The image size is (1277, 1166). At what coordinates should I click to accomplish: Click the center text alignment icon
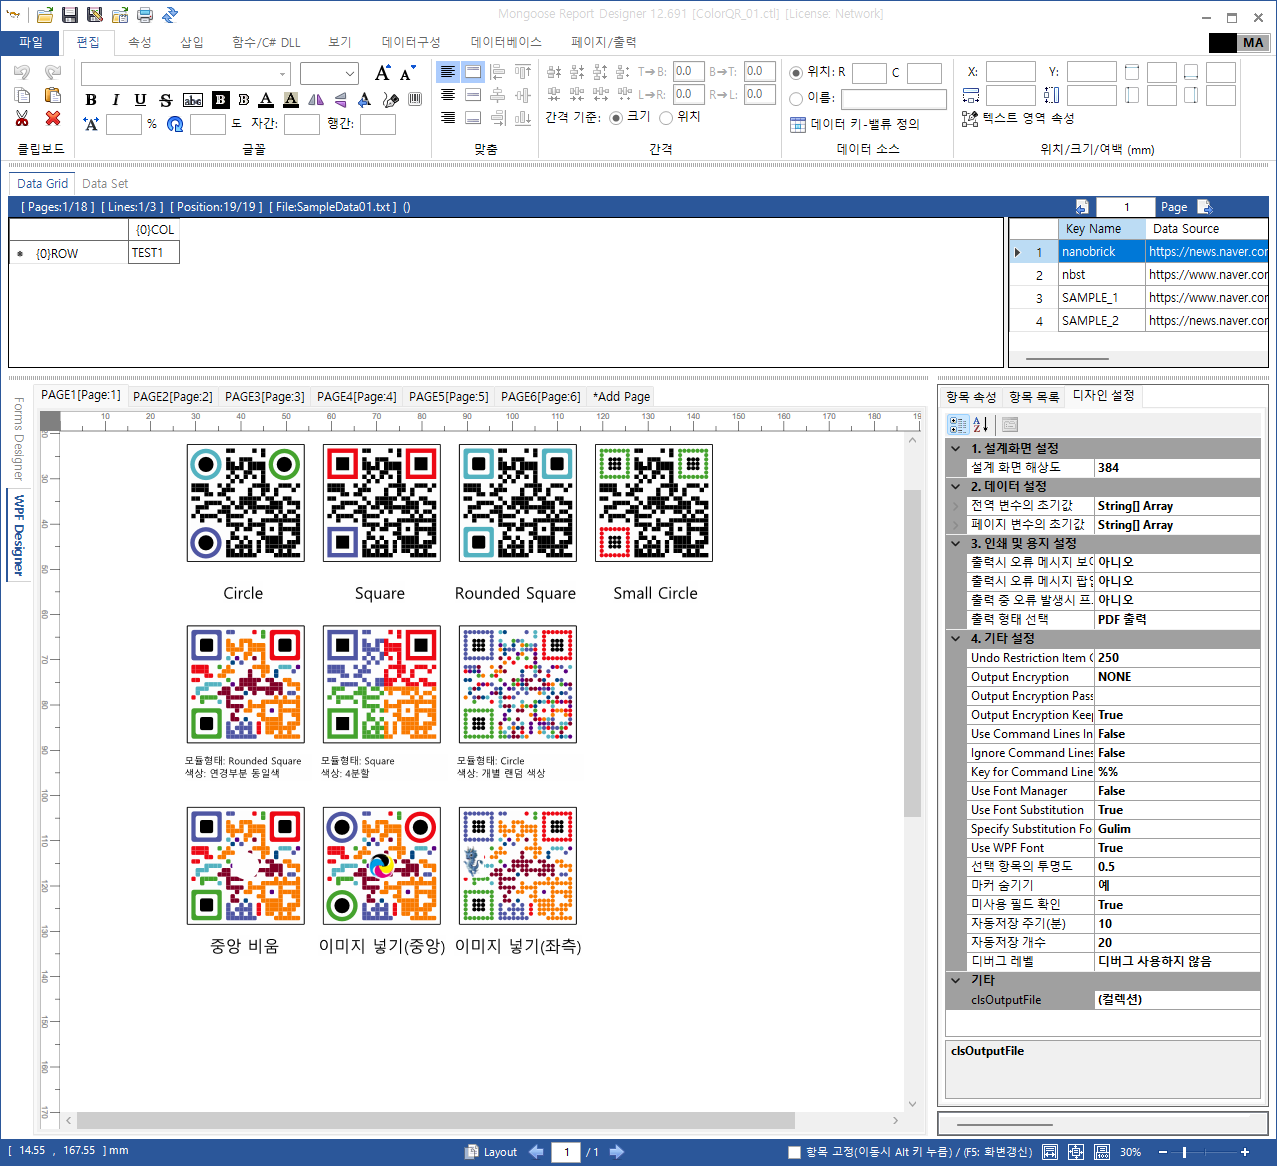[448, 95]
